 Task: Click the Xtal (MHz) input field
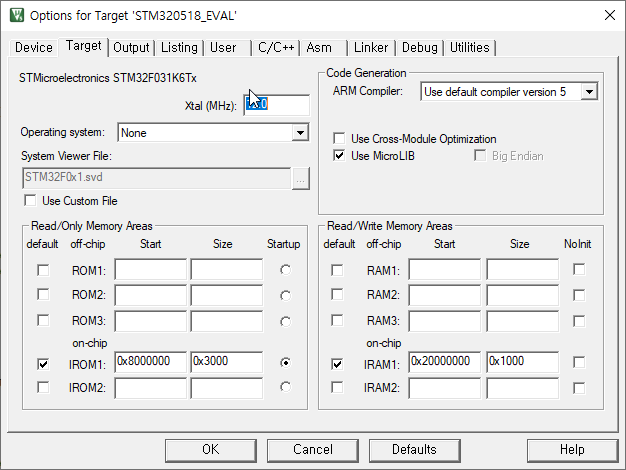click(x=276, y=105)
